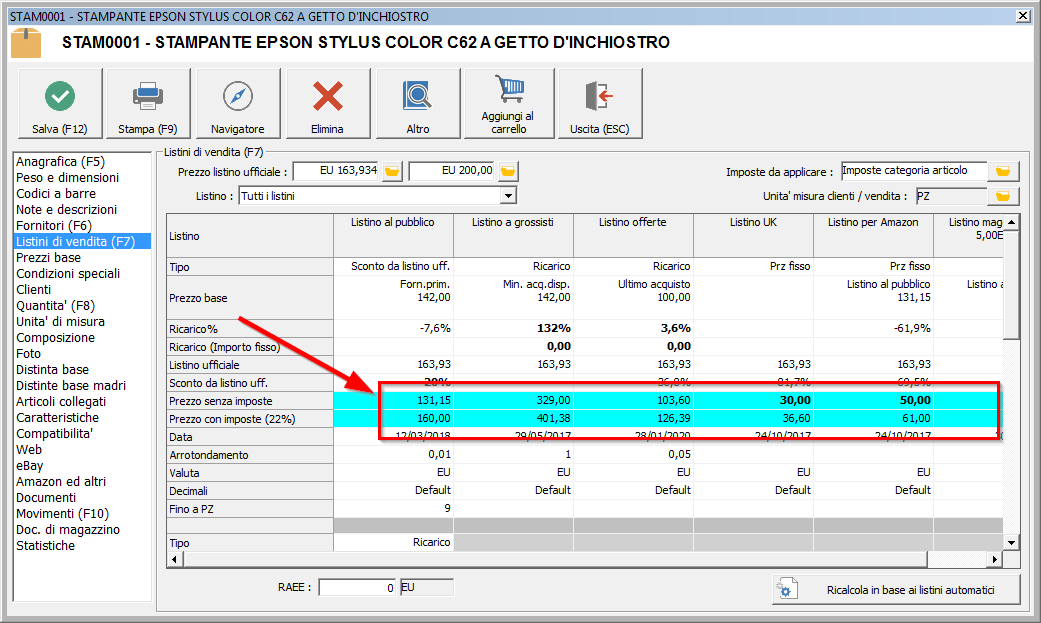Go to Note e descrizioni
Viewport: 1041px width, 623px height.
[66, 209]
